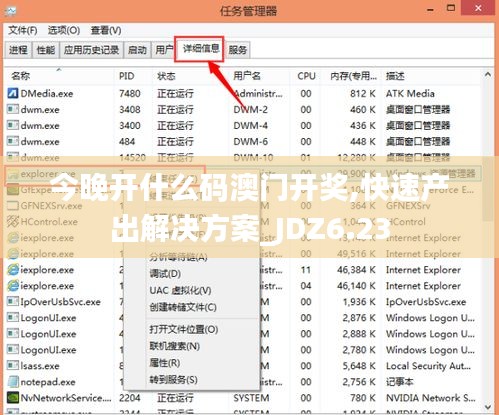Choose 调试(D) in context menu
499x415 pixels.
(x=165, y=274)
